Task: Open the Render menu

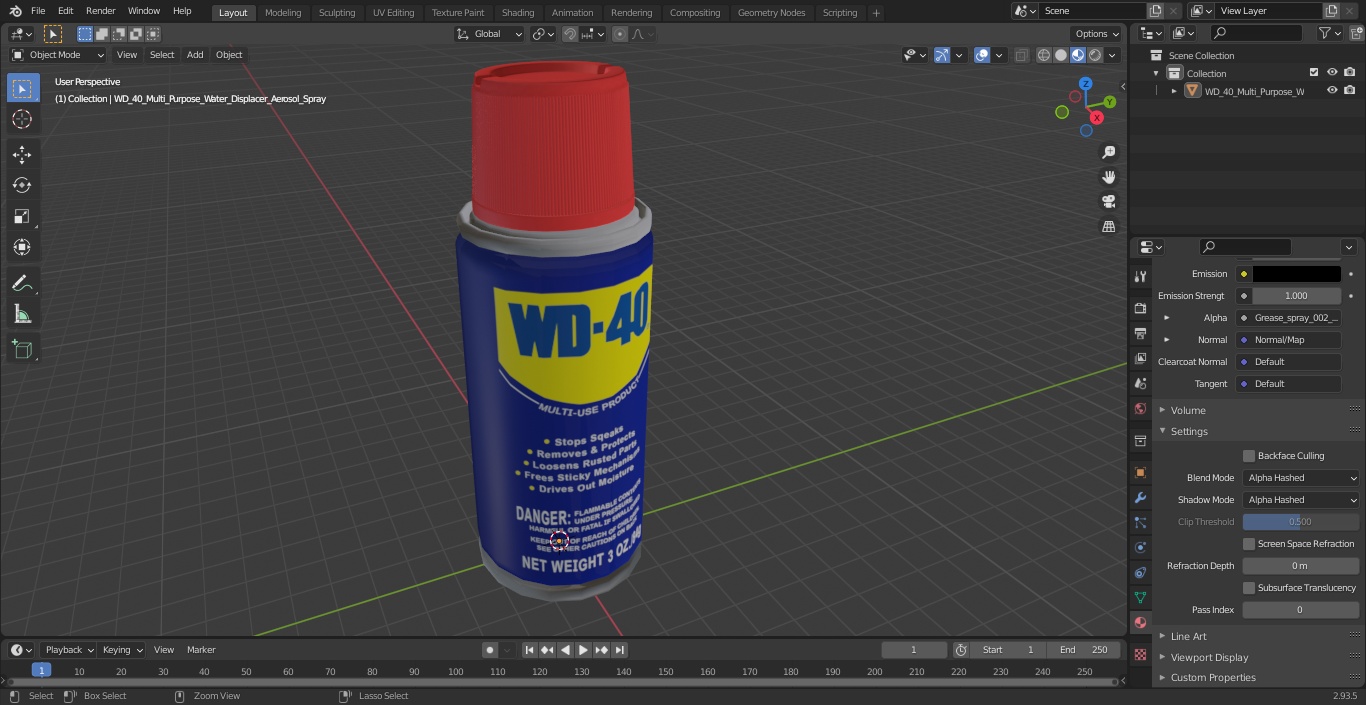Action: click(x=100, y=11)
